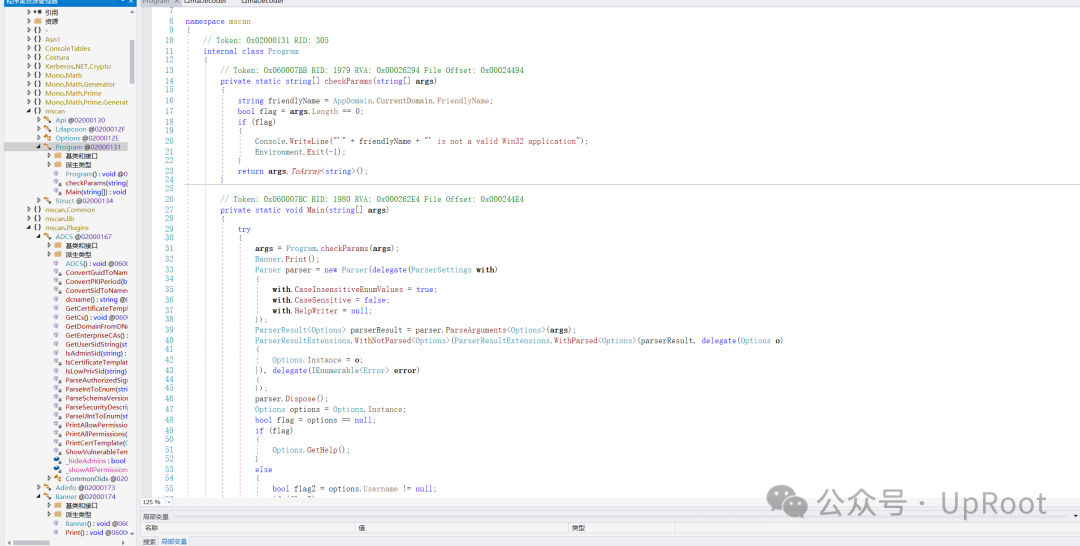The image size is (1080, 546).
Task: Click the mscan.Common namespace braces icon
Action: [37, 209]
